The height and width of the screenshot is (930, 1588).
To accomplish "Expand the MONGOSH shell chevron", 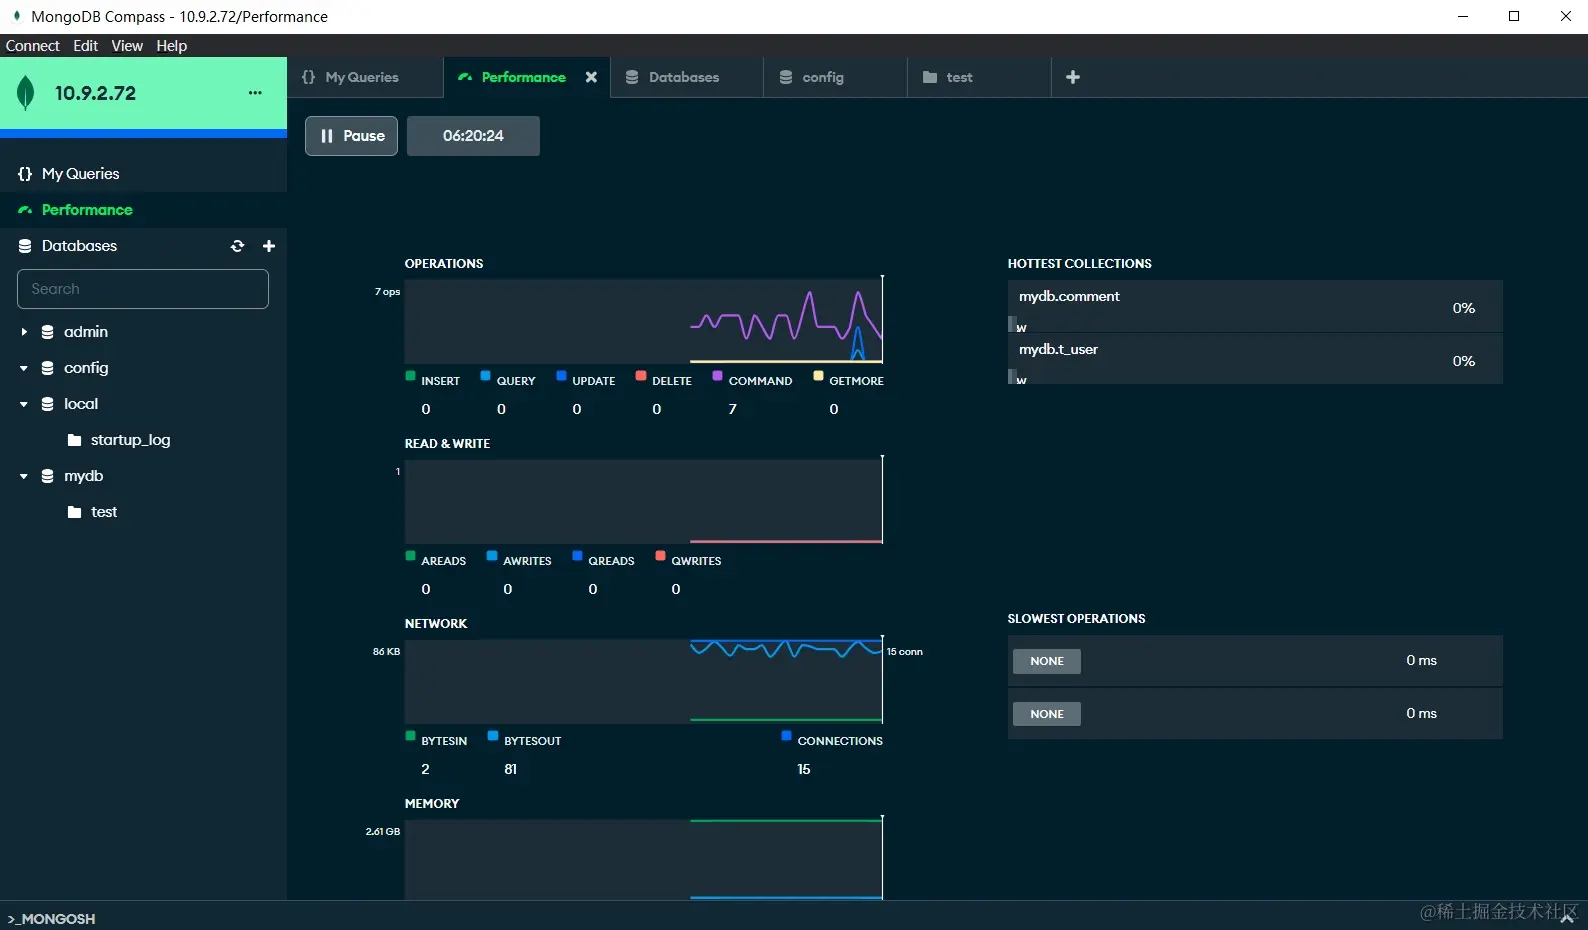I will click(1566, 918).
